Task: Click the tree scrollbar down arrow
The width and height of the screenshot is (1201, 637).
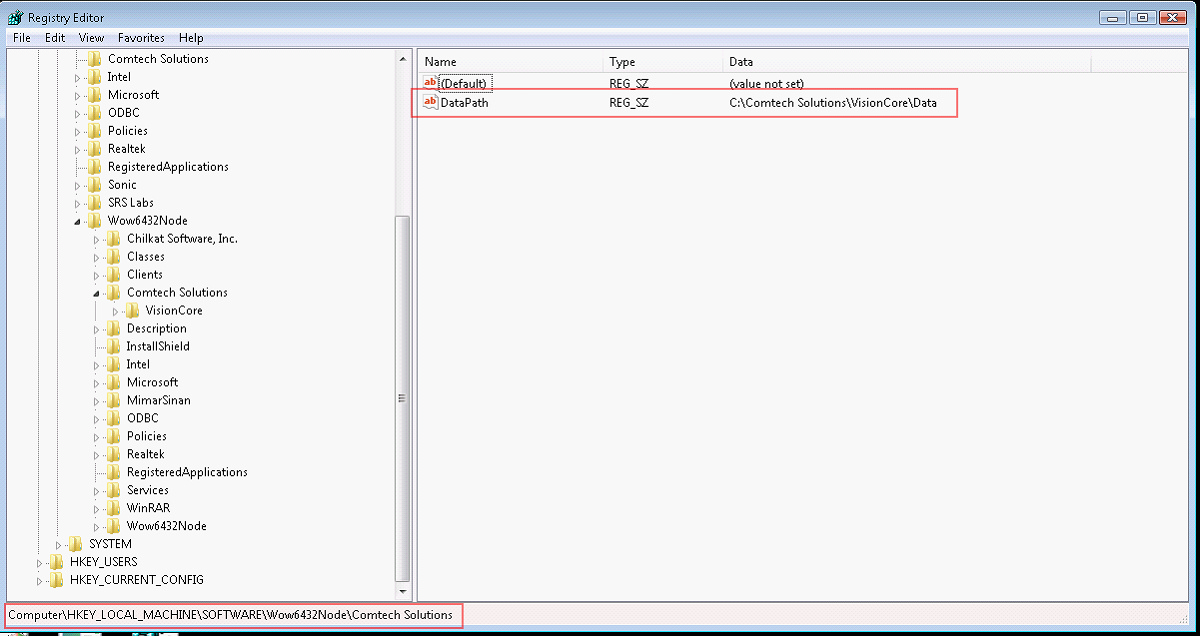Action: pyautogui.click(x=403, y=591)
